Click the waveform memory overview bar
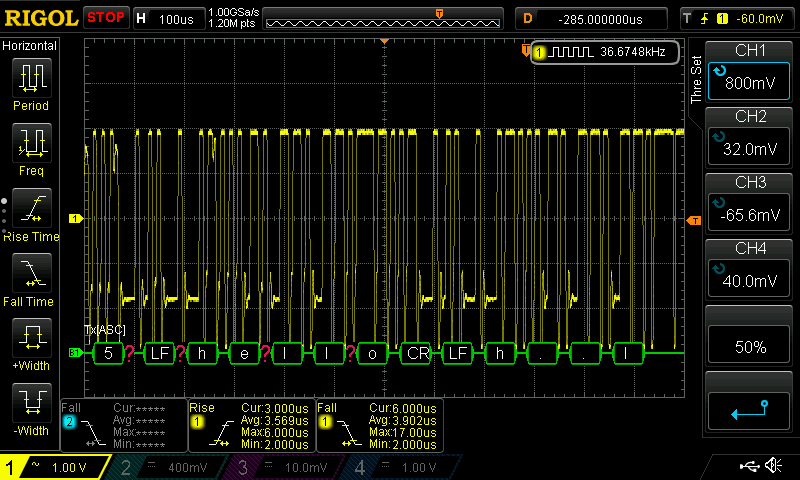 (x=383, y=19)
